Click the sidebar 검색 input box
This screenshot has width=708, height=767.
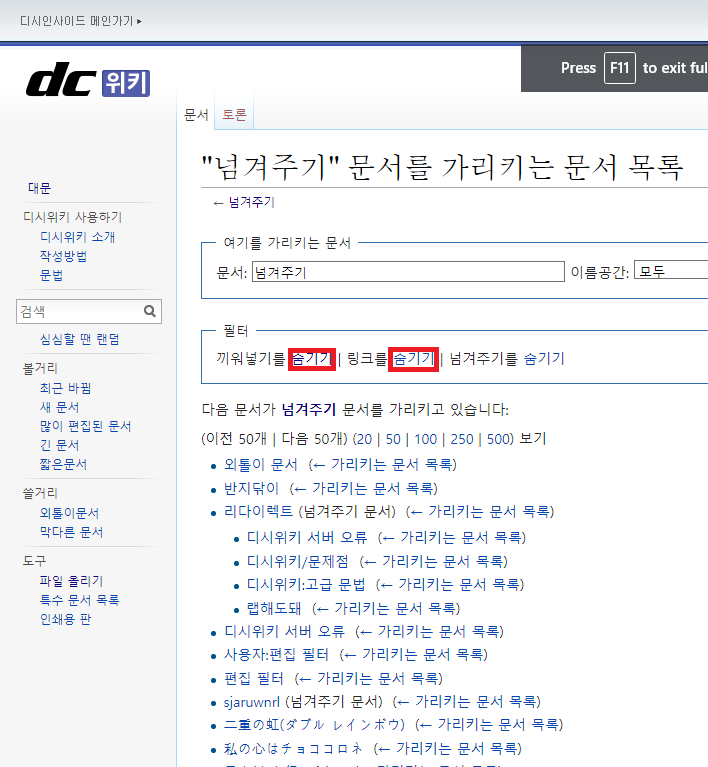coord(78,312)
